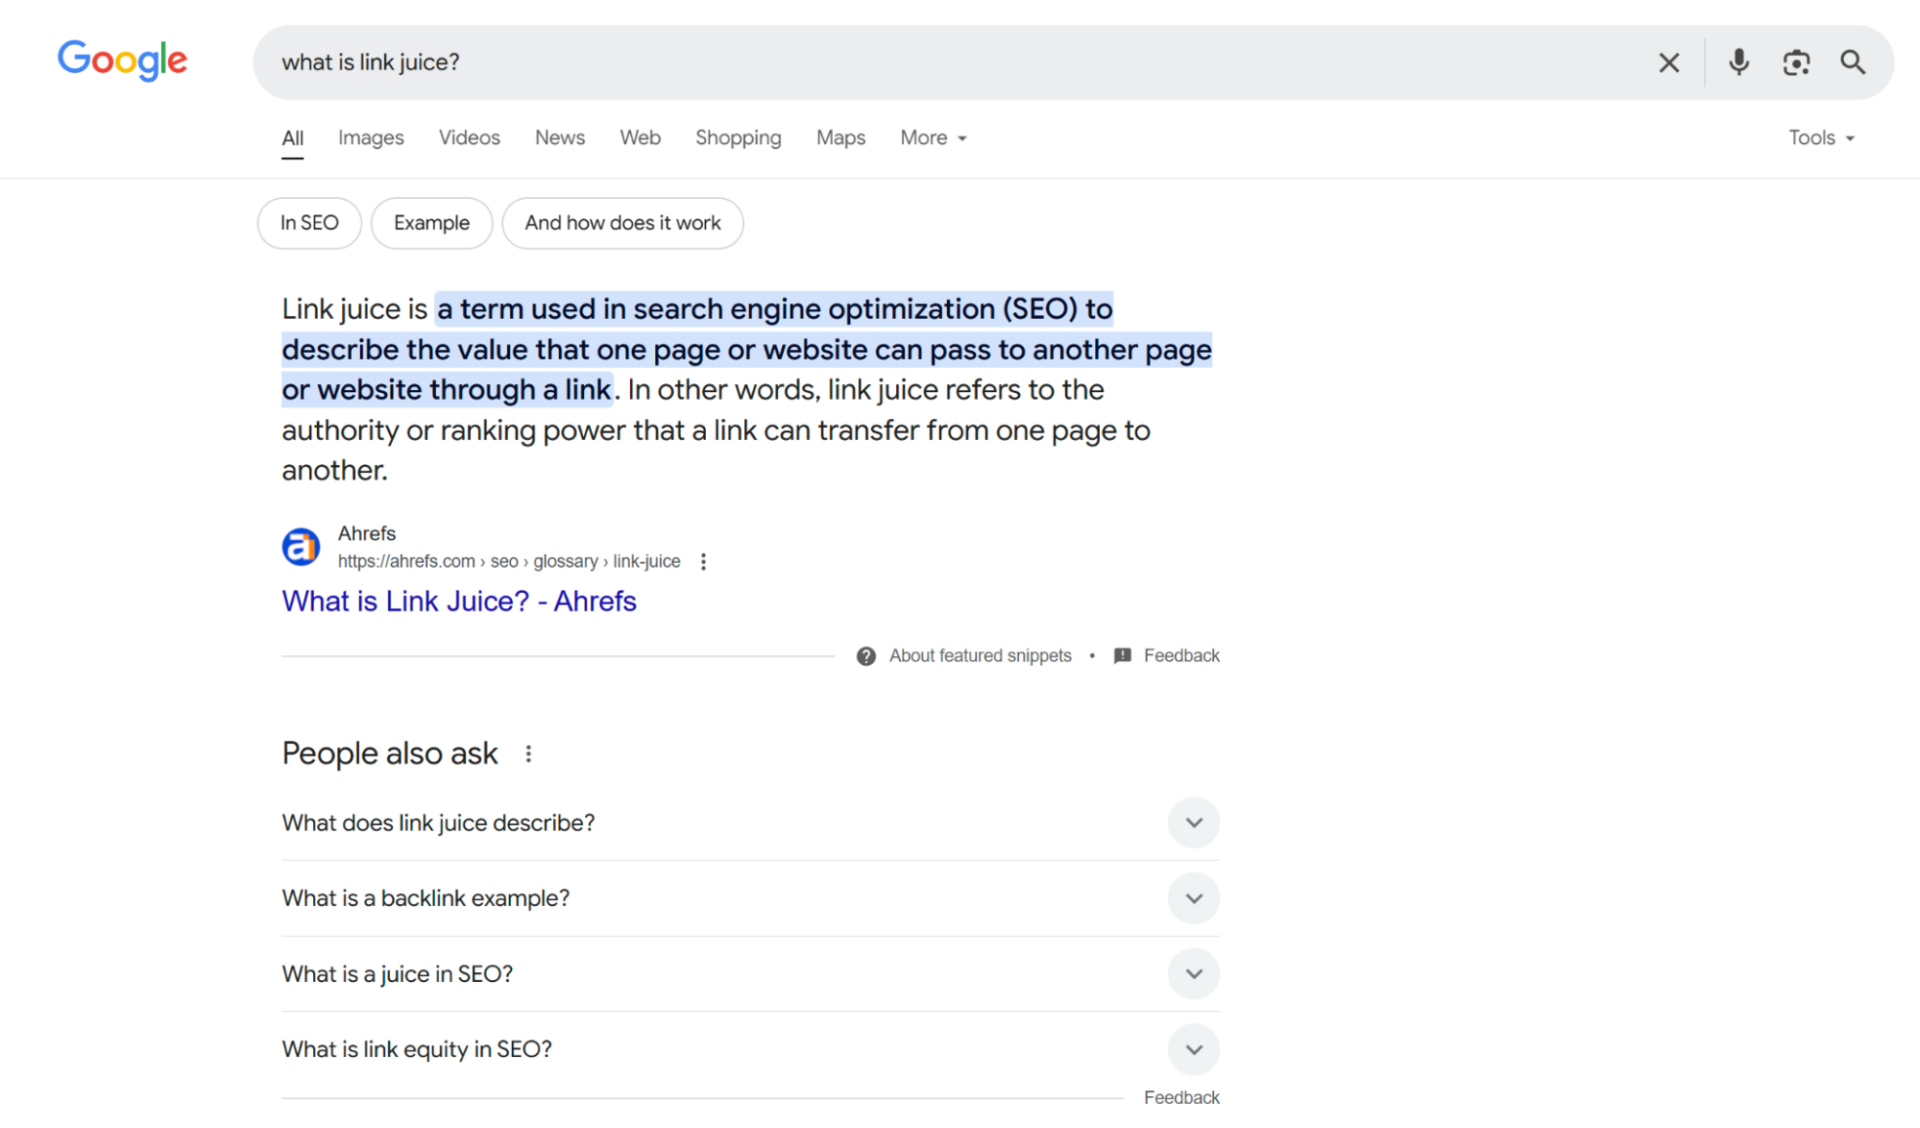The height and width of the screenshot is (1128, 1920).
Task: Click the featured snippets help icon
Action: [867, 655]
